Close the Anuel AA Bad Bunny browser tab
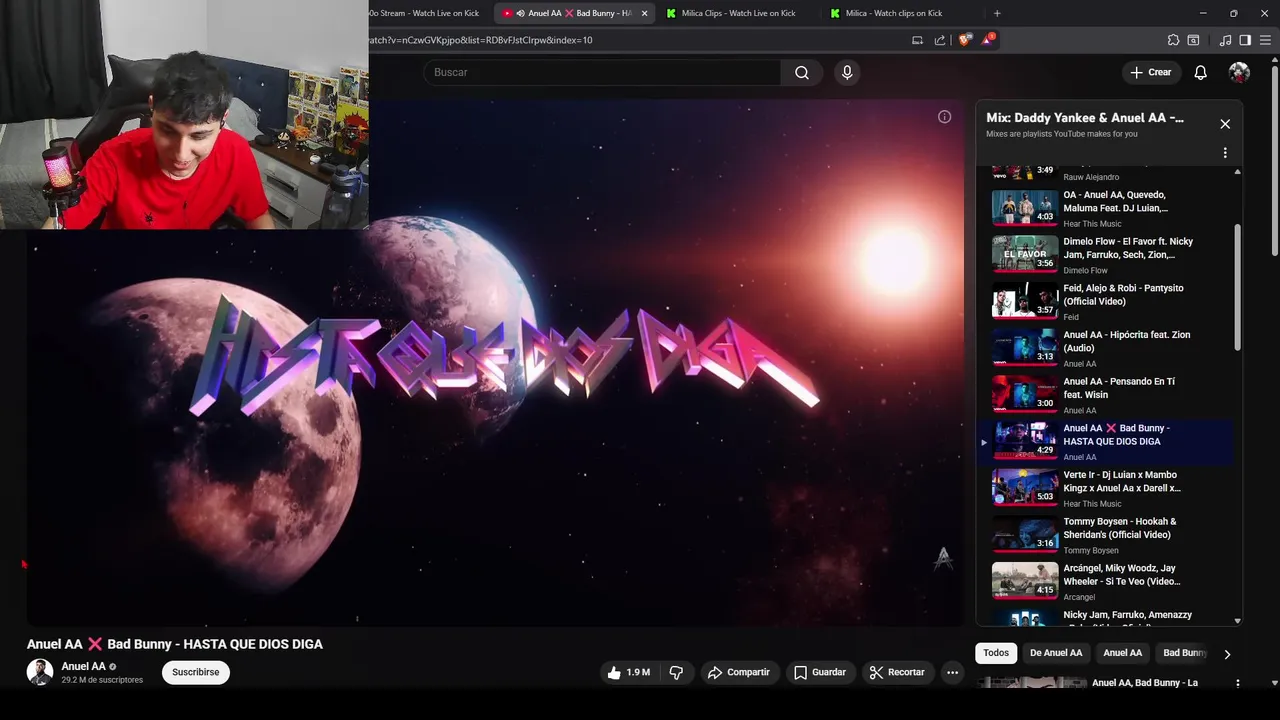The width and height of the screenshot is (1280, 720). click(644, 13)
